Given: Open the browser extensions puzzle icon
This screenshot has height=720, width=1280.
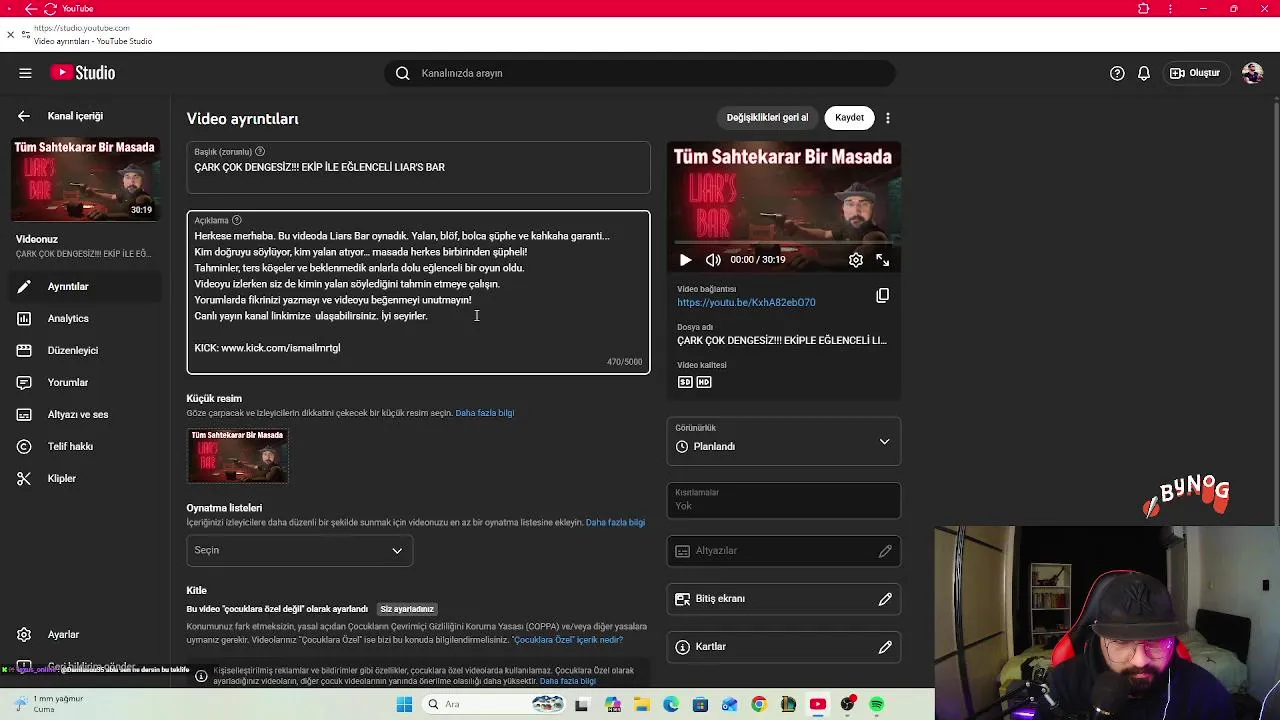Looking at the screenshot, I should tap(1144, 9).
